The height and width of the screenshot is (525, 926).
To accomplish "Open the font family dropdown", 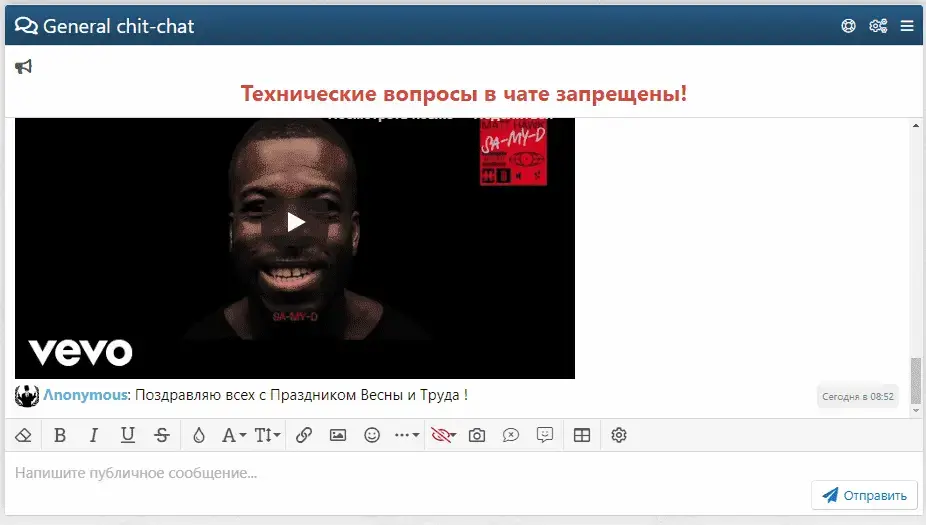I will 234,436.
